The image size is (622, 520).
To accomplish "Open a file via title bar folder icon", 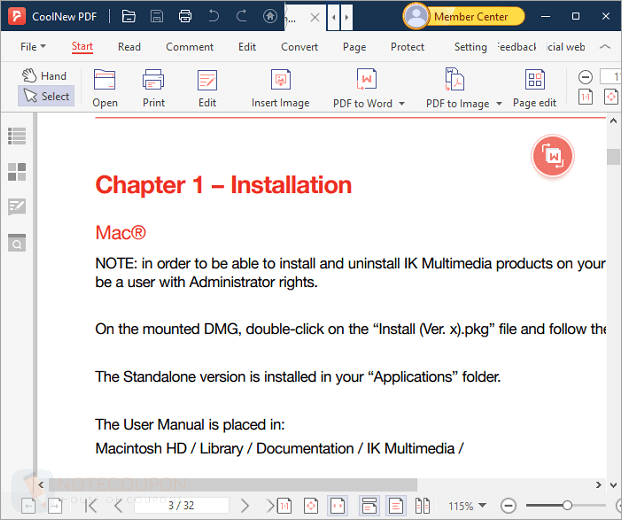I will (x=129, y=16).
